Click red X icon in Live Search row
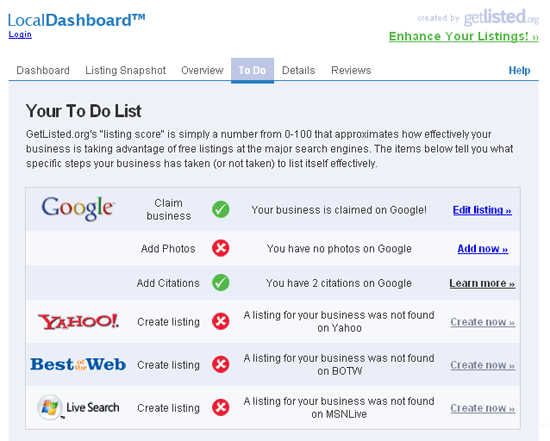The height and width of the screenshot is (441, 550). click(x=221, y=407)
